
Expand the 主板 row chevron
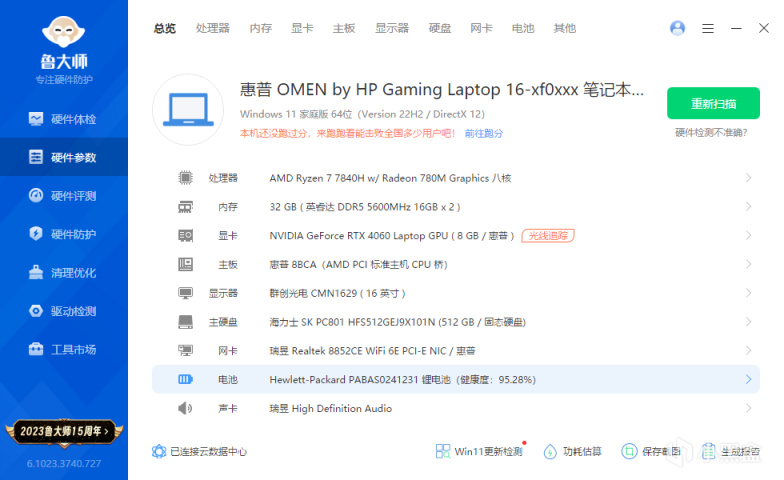pyautogui.click(x=748, y=264)
